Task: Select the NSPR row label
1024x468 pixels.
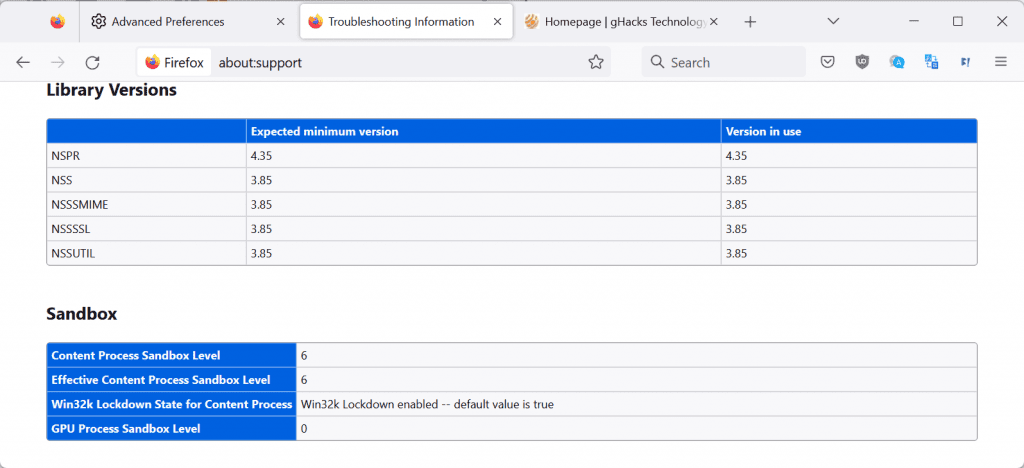Action: [x=65, y=156]
